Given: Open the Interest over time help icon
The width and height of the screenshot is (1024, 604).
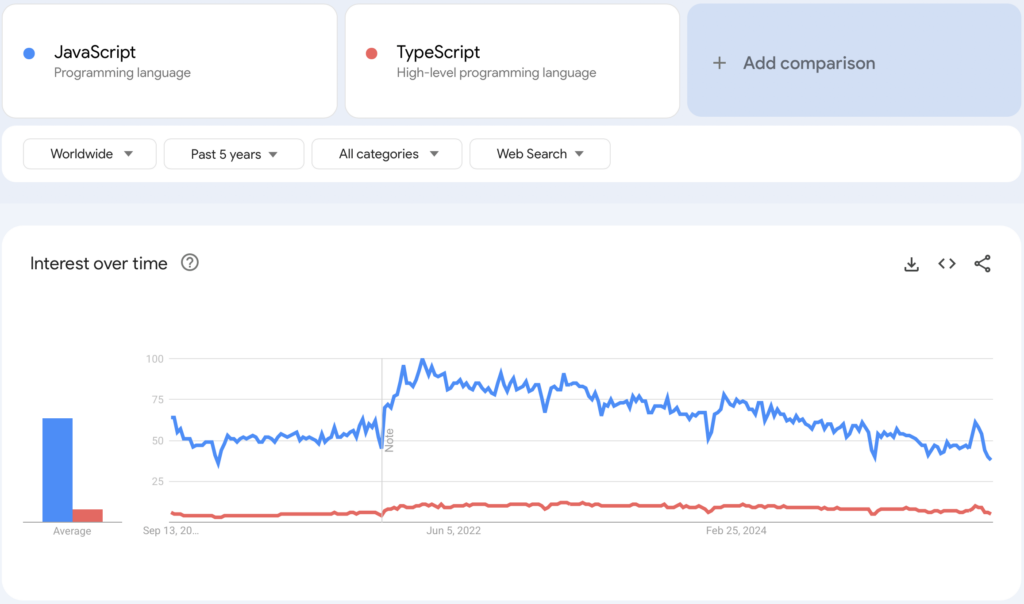Looking at the screenshot, I should [190, 263].
